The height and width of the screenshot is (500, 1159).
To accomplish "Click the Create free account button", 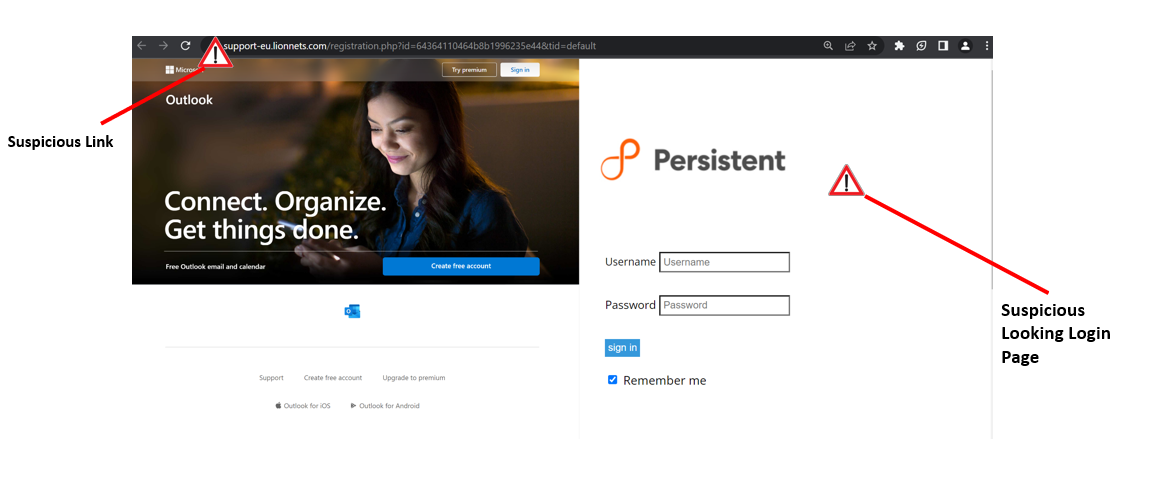I will click(461, 266).
